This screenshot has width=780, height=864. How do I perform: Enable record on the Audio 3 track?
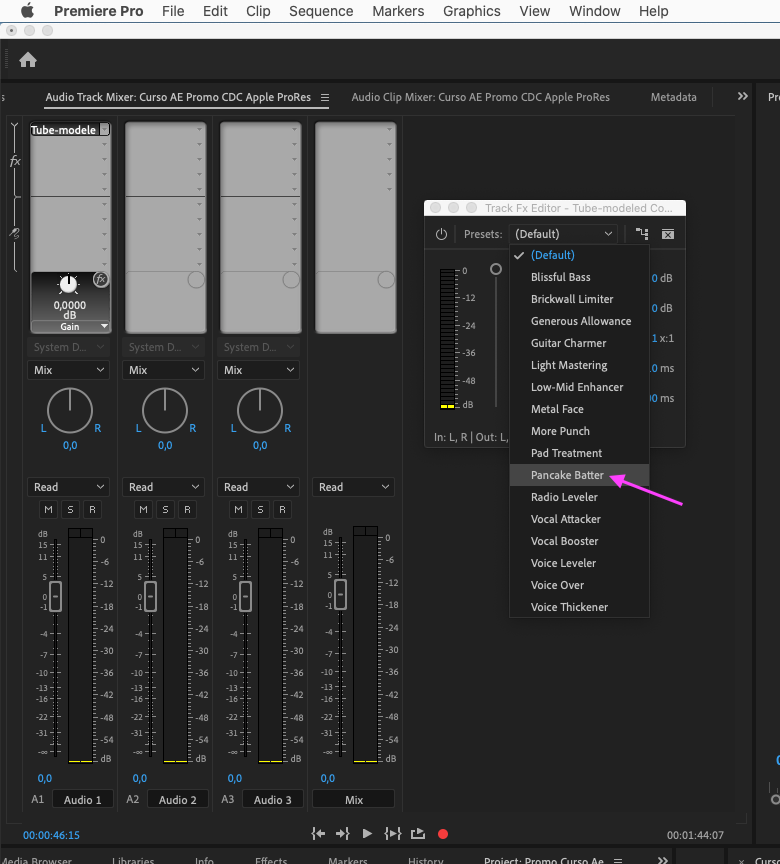[x=283, y=510]
